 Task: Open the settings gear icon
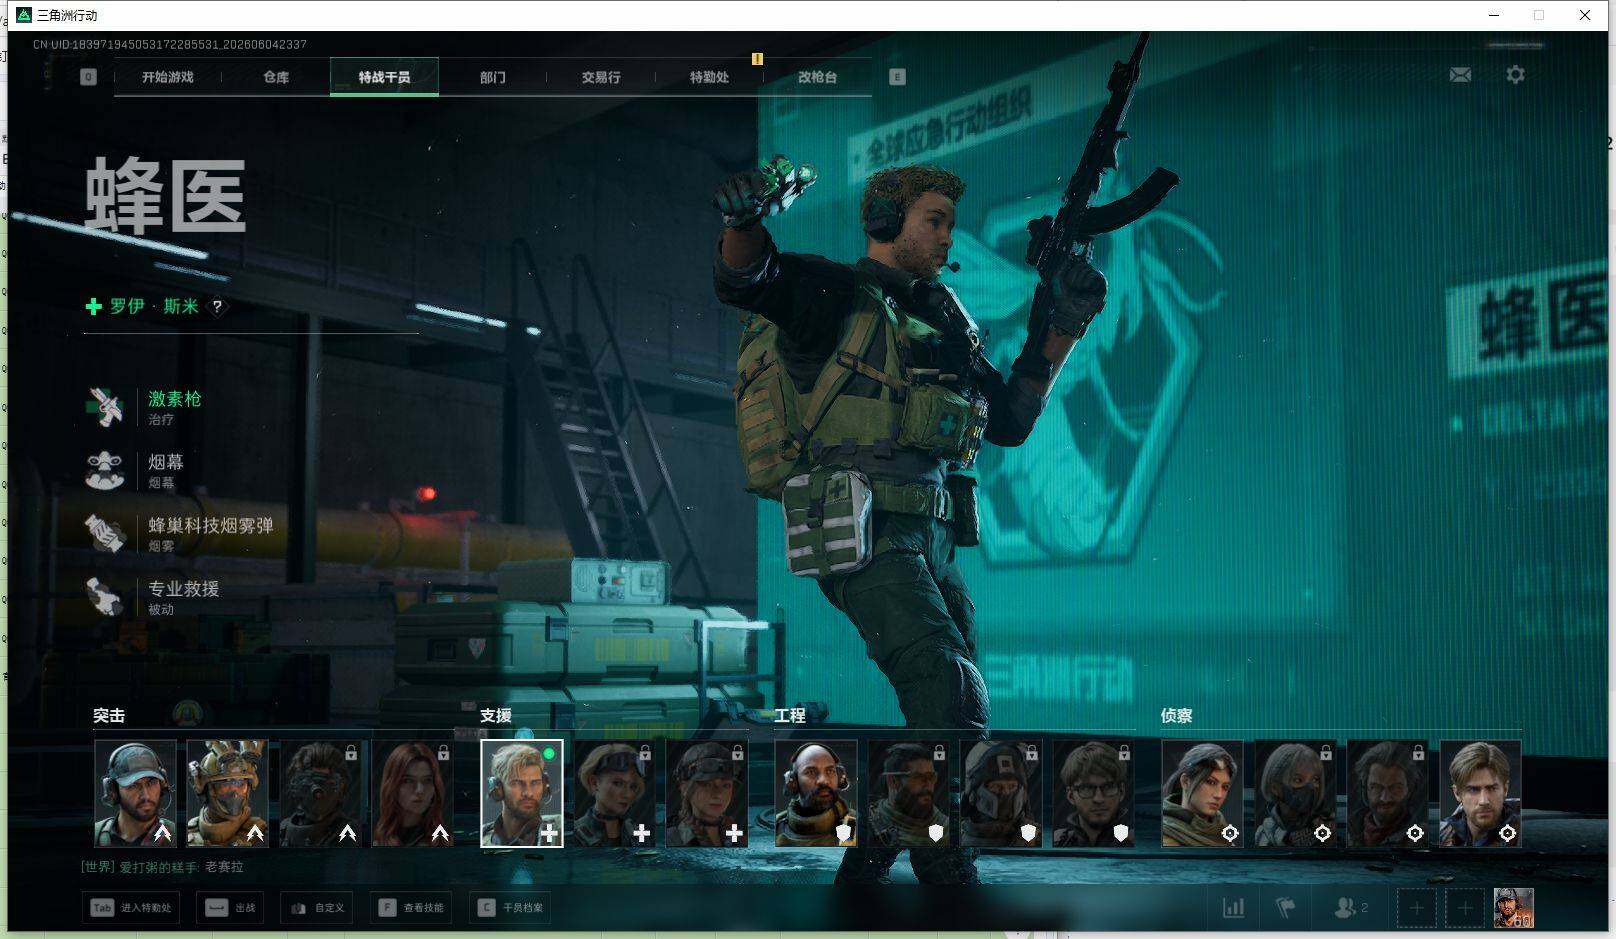click(1515, 75)
